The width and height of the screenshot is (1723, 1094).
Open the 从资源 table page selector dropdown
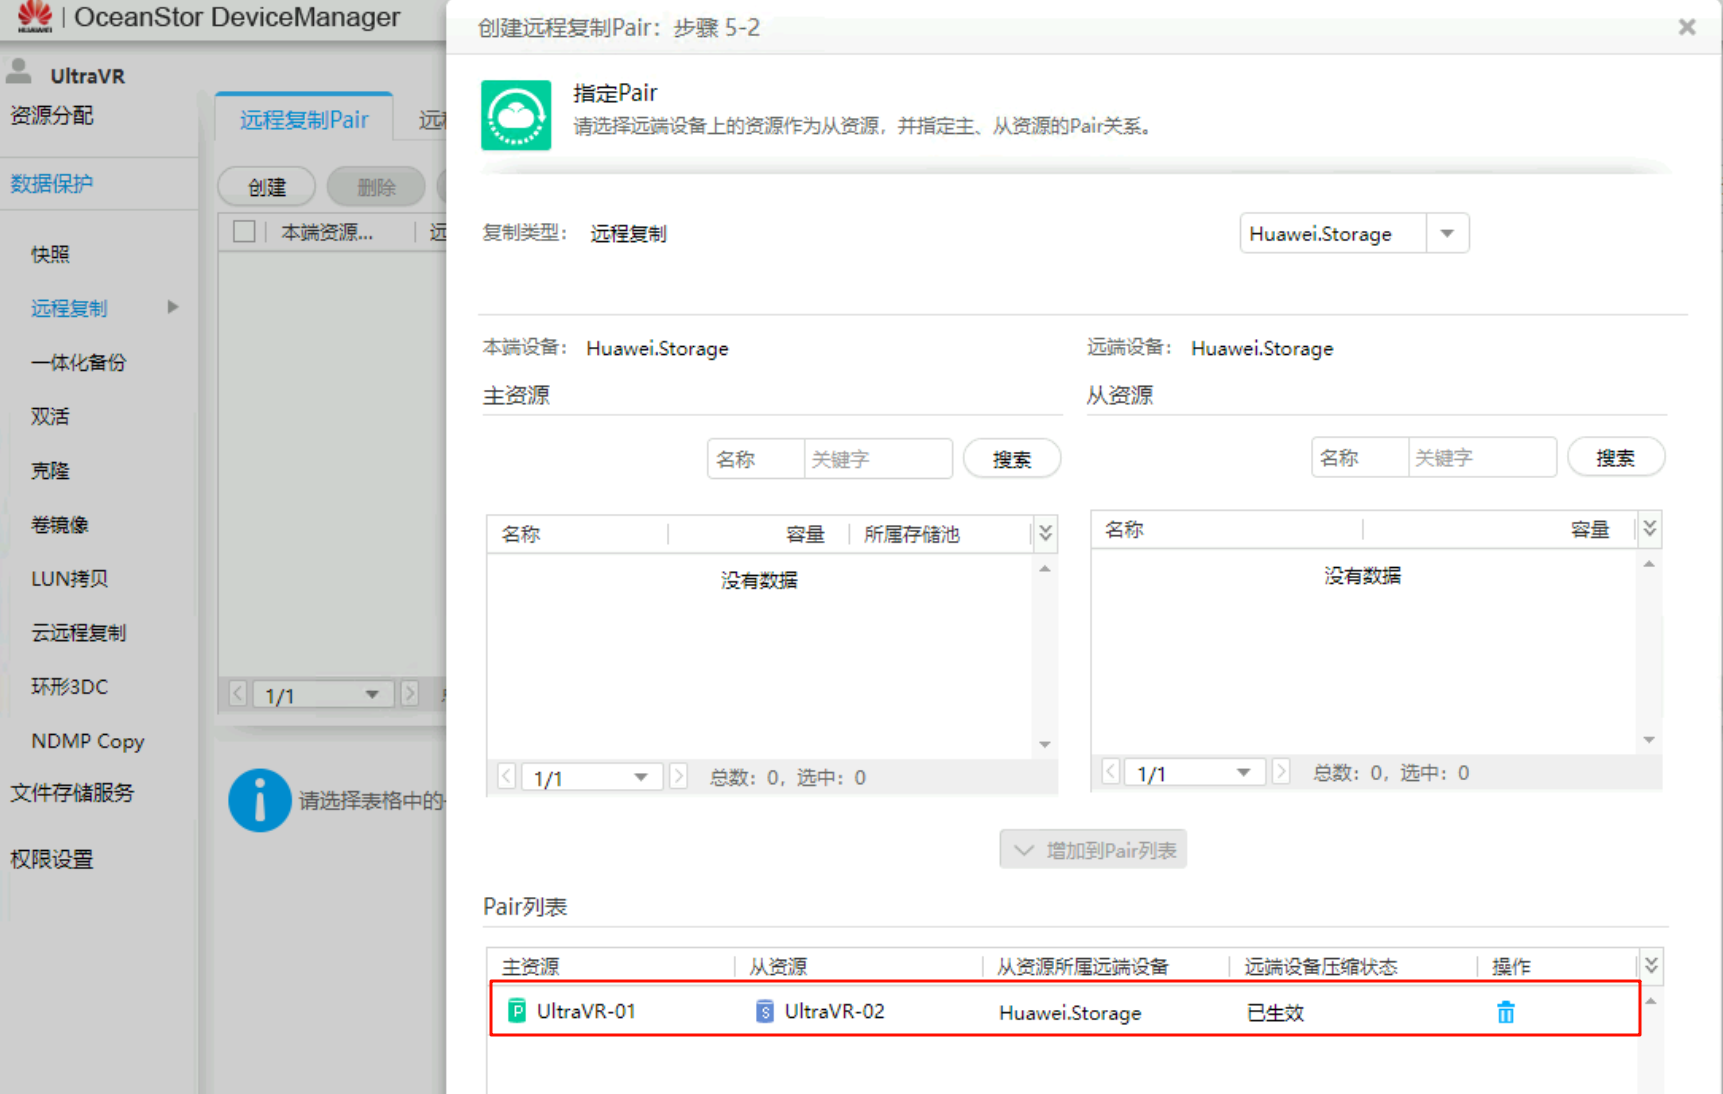click(x=1243, y=773)
